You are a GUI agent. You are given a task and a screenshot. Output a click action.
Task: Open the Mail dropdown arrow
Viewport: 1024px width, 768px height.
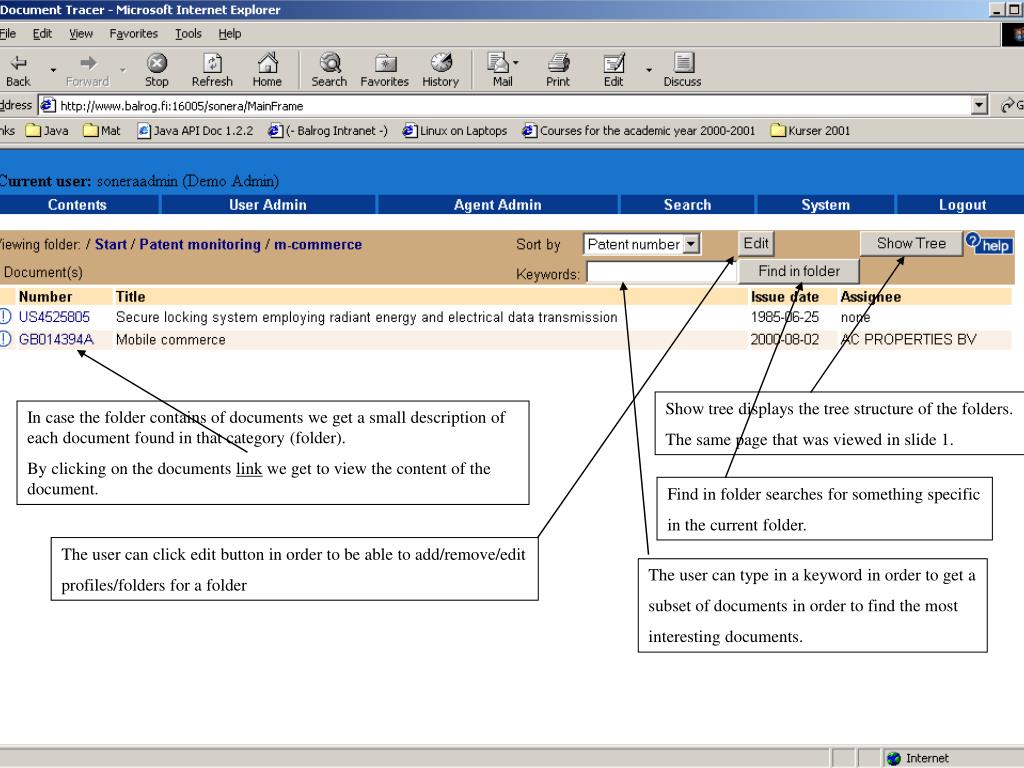516,63
